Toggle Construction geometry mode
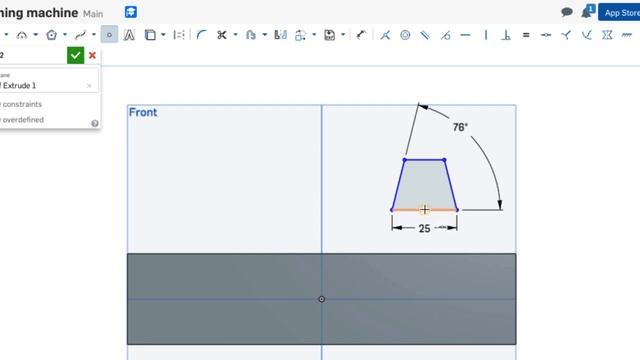This screenshot has height=360, width=640. (x=179, y=35)
